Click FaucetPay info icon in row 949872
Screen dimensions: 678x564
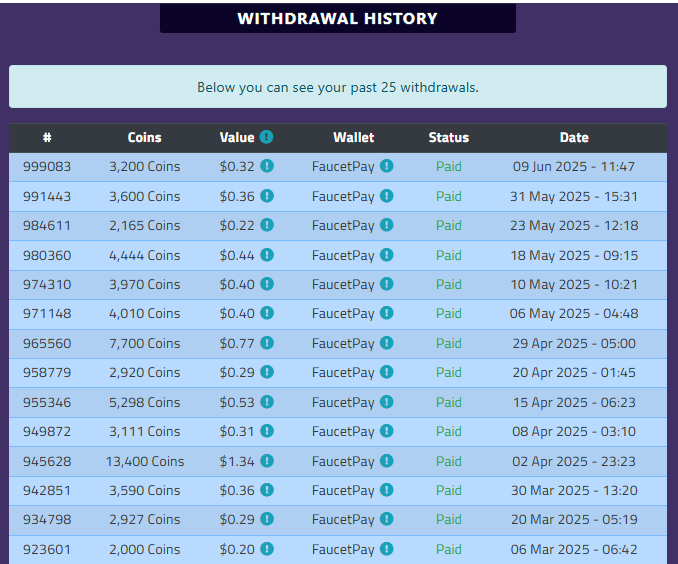coord(387,431)
